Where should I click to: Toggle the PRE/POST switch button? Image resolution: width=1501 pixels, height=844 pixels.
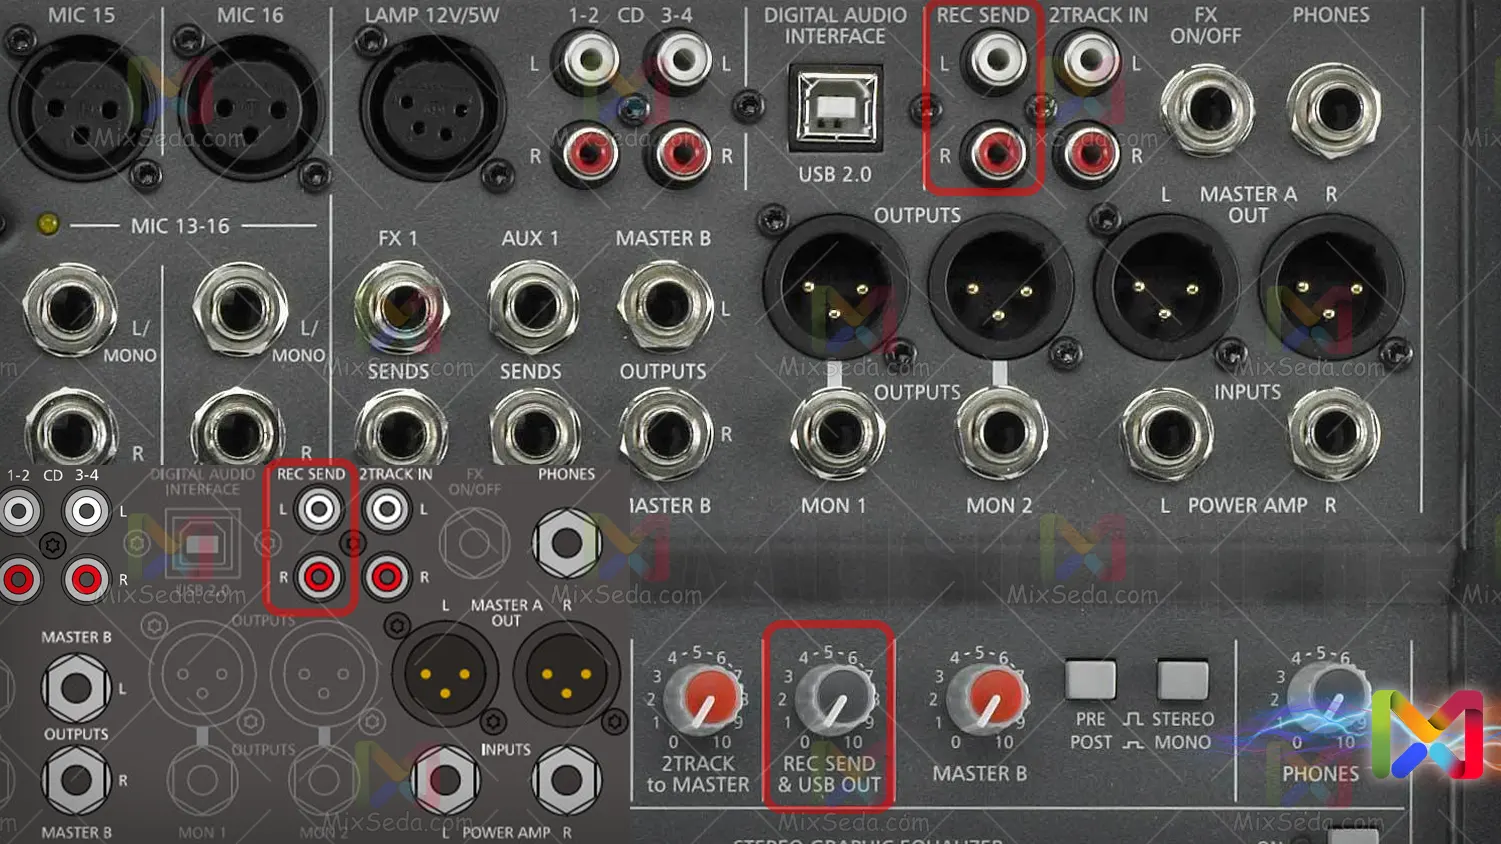(x=1090, y=680)
